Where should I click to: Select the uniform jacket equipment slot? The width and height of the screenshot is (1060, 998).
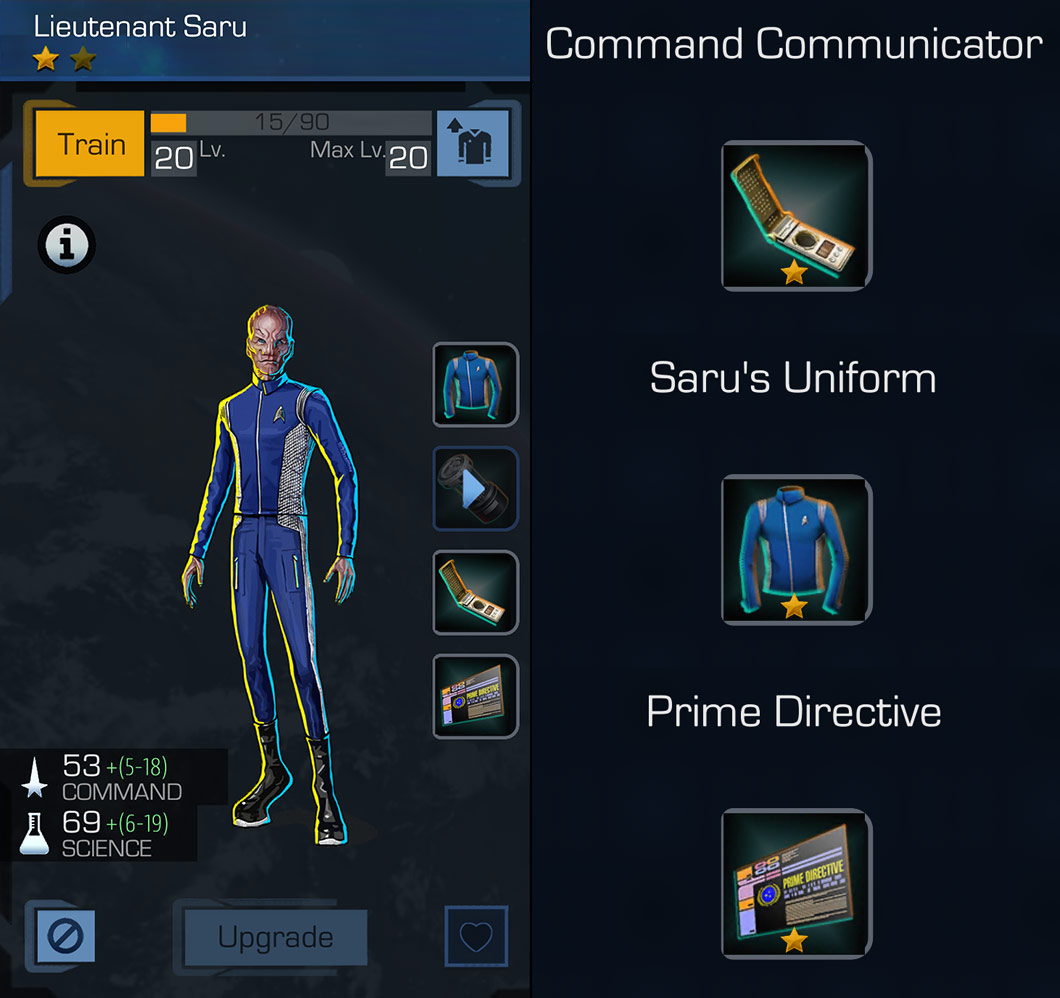click(x=475, y=384)
